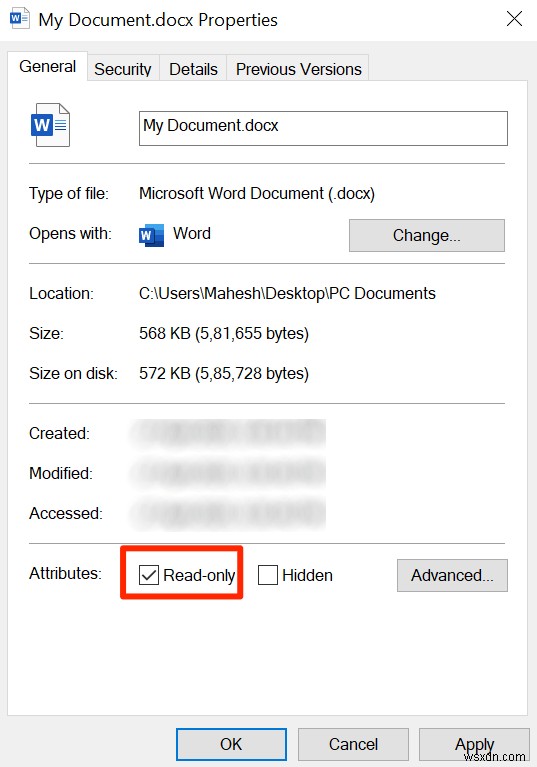The width and height of the screenshot is (537, 767).
Task: Click Microsoft Word Document (.docx) type text
Action: [x=257, y=193]
